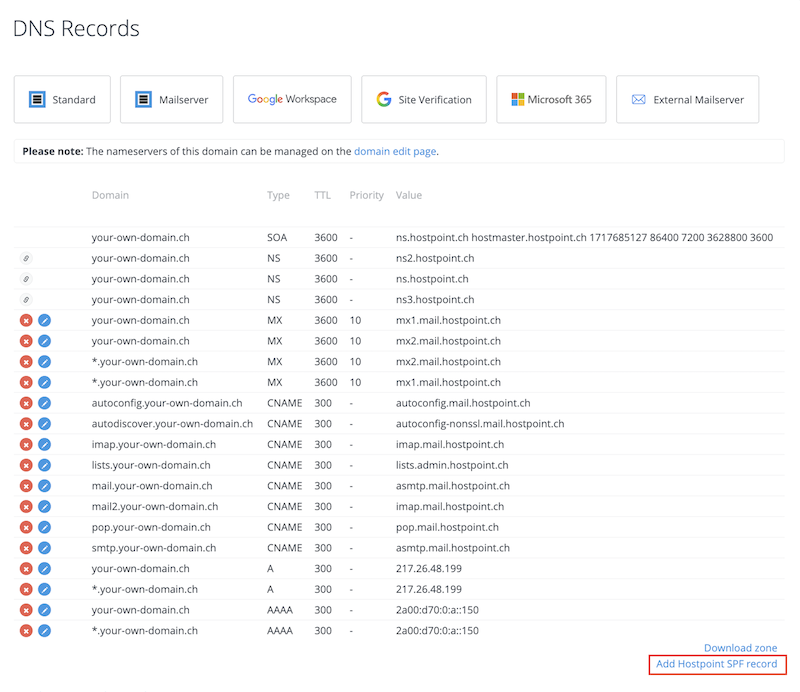Apply the Mailserver DNS template

coord(171,100)
